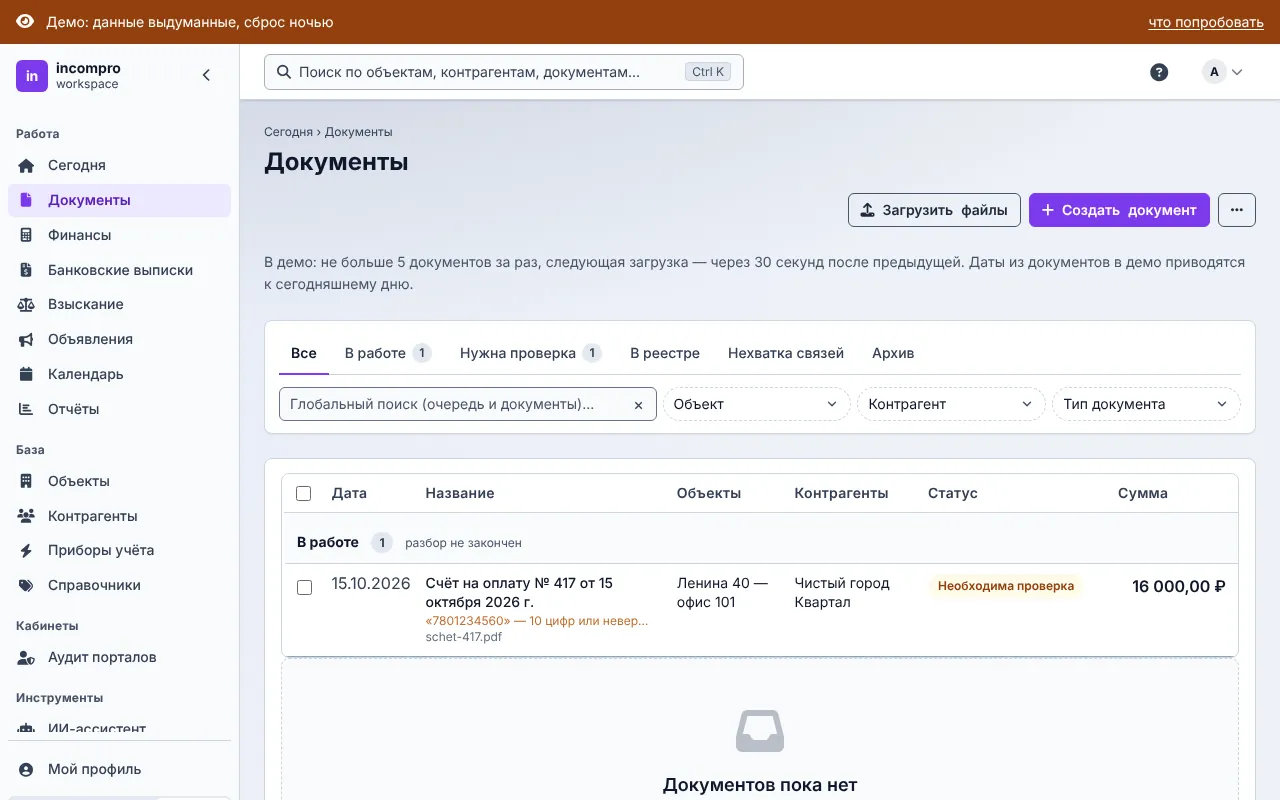Screen dimensions: 1280x800
Task: Click the upload icon on Загрузить файлы
Action: (867, 210)
